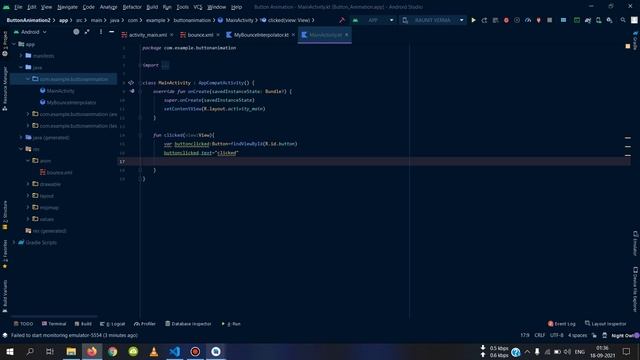Collapse the app module tree node

(x=14, y=44)
